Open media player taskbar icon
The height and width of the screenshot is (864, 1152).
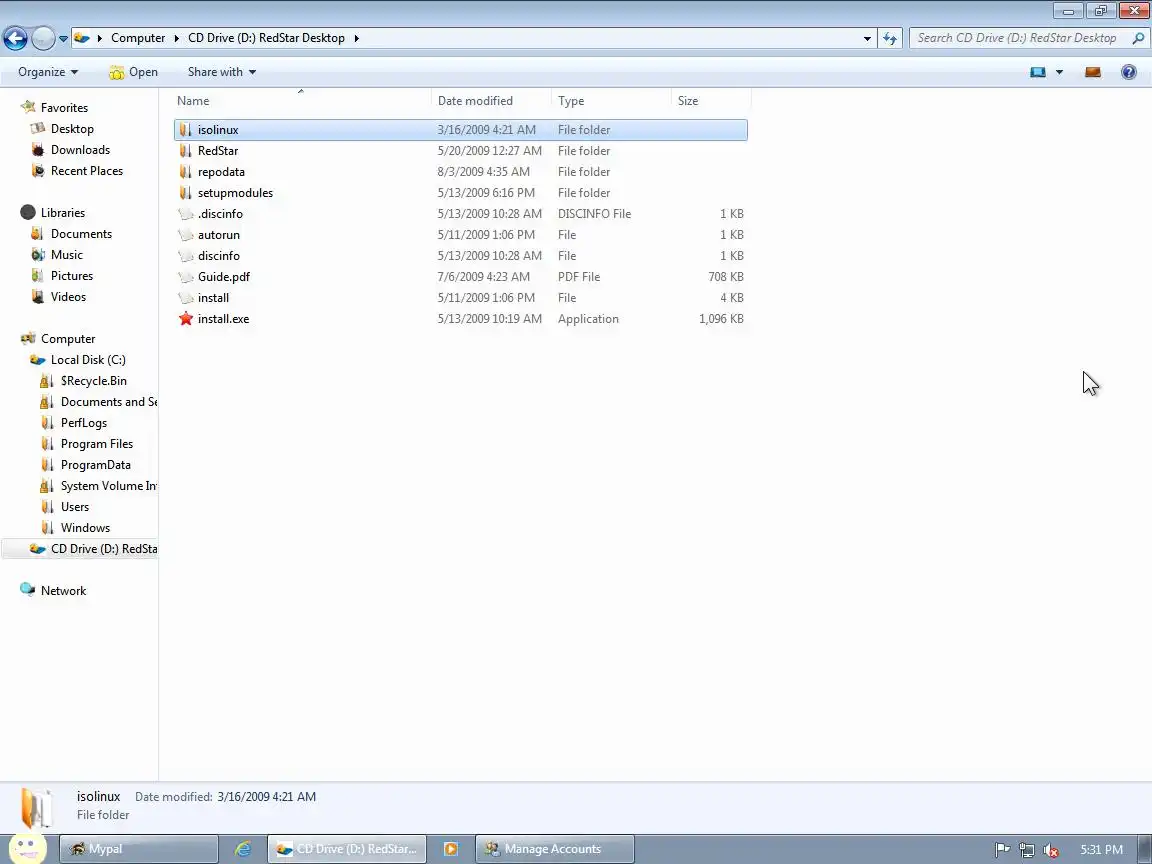[x=450, y=849]
